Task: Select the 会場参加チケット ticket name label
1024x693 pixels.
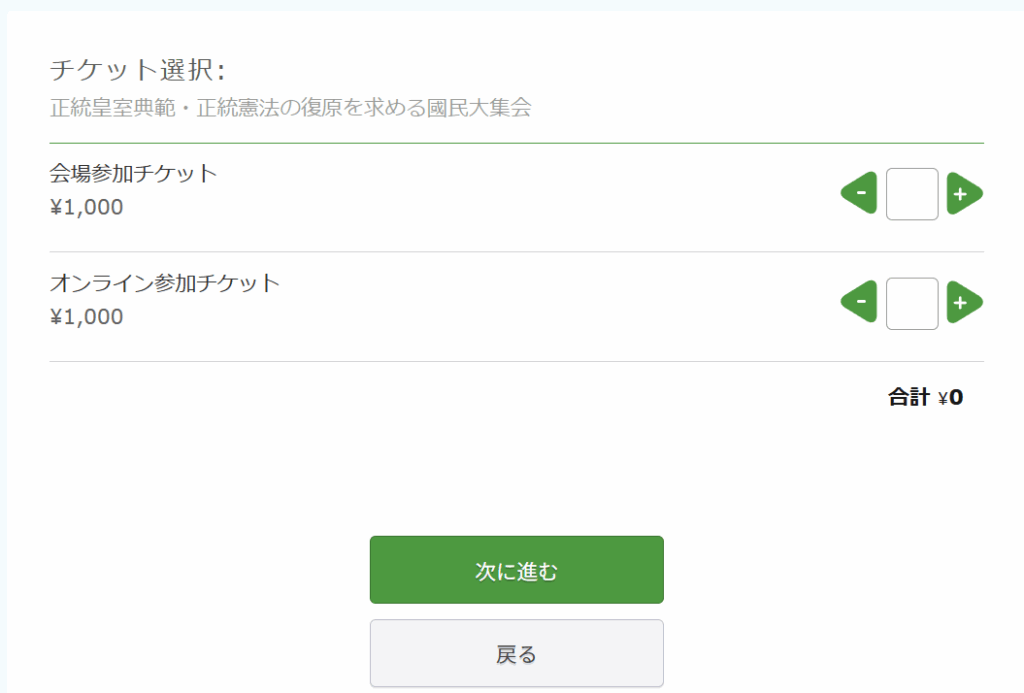Action: tap(133, 173)
